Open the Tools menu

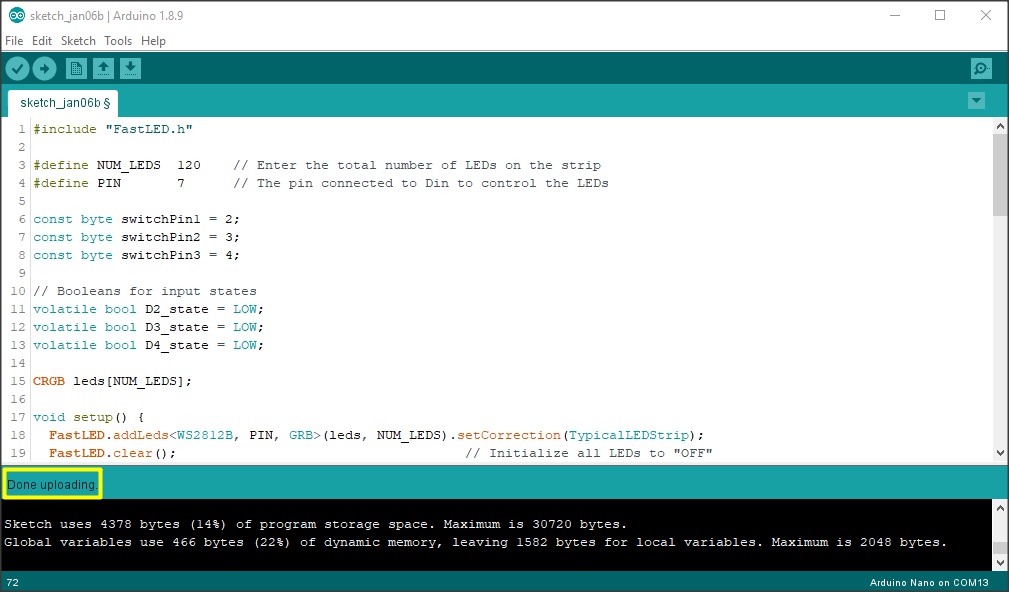coord(118,41)
